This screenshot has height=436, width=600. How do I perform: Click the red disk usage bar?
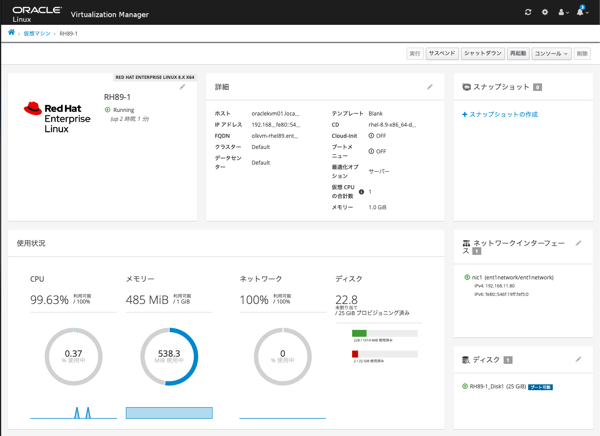[385, 354]
